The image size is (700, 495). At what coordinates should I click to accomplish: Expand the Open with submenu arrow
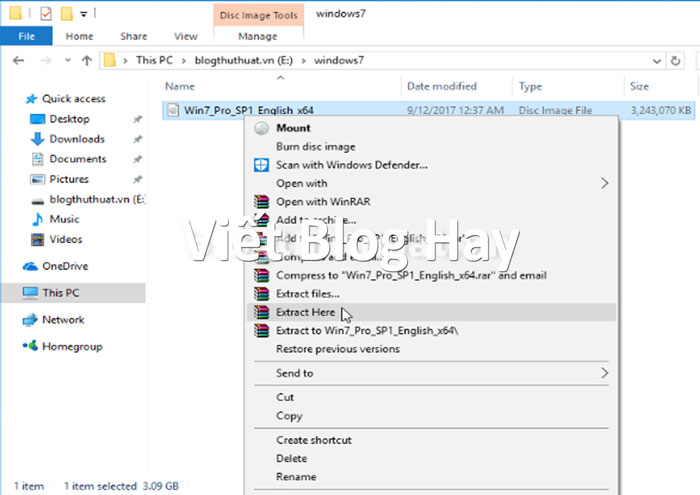pyautogui.click(x=604, y=183)
